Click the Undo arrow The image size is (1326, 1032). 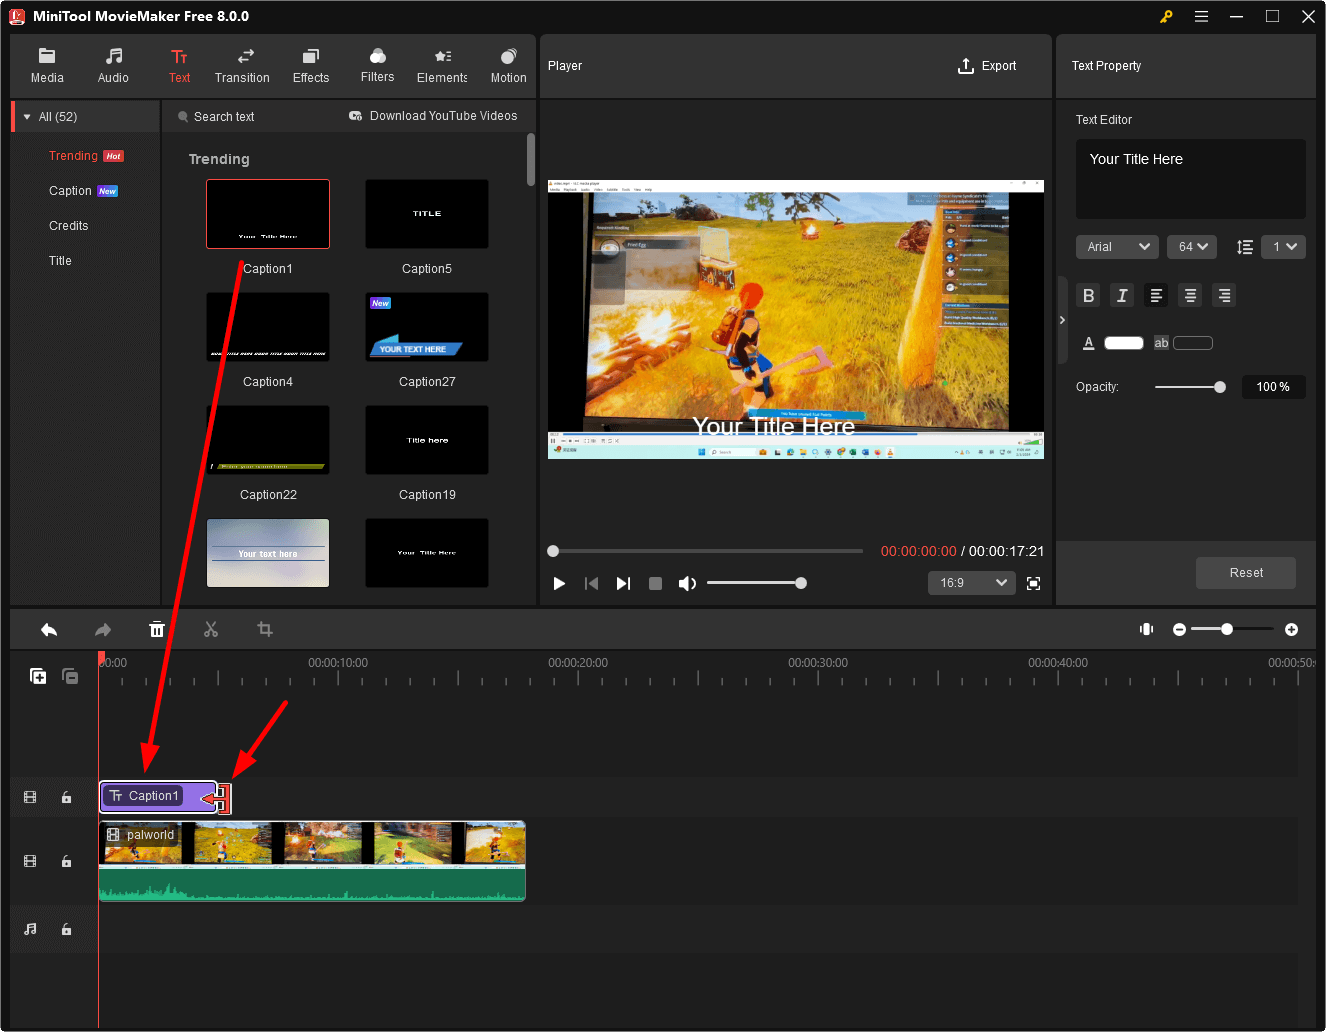click(49, 629)
